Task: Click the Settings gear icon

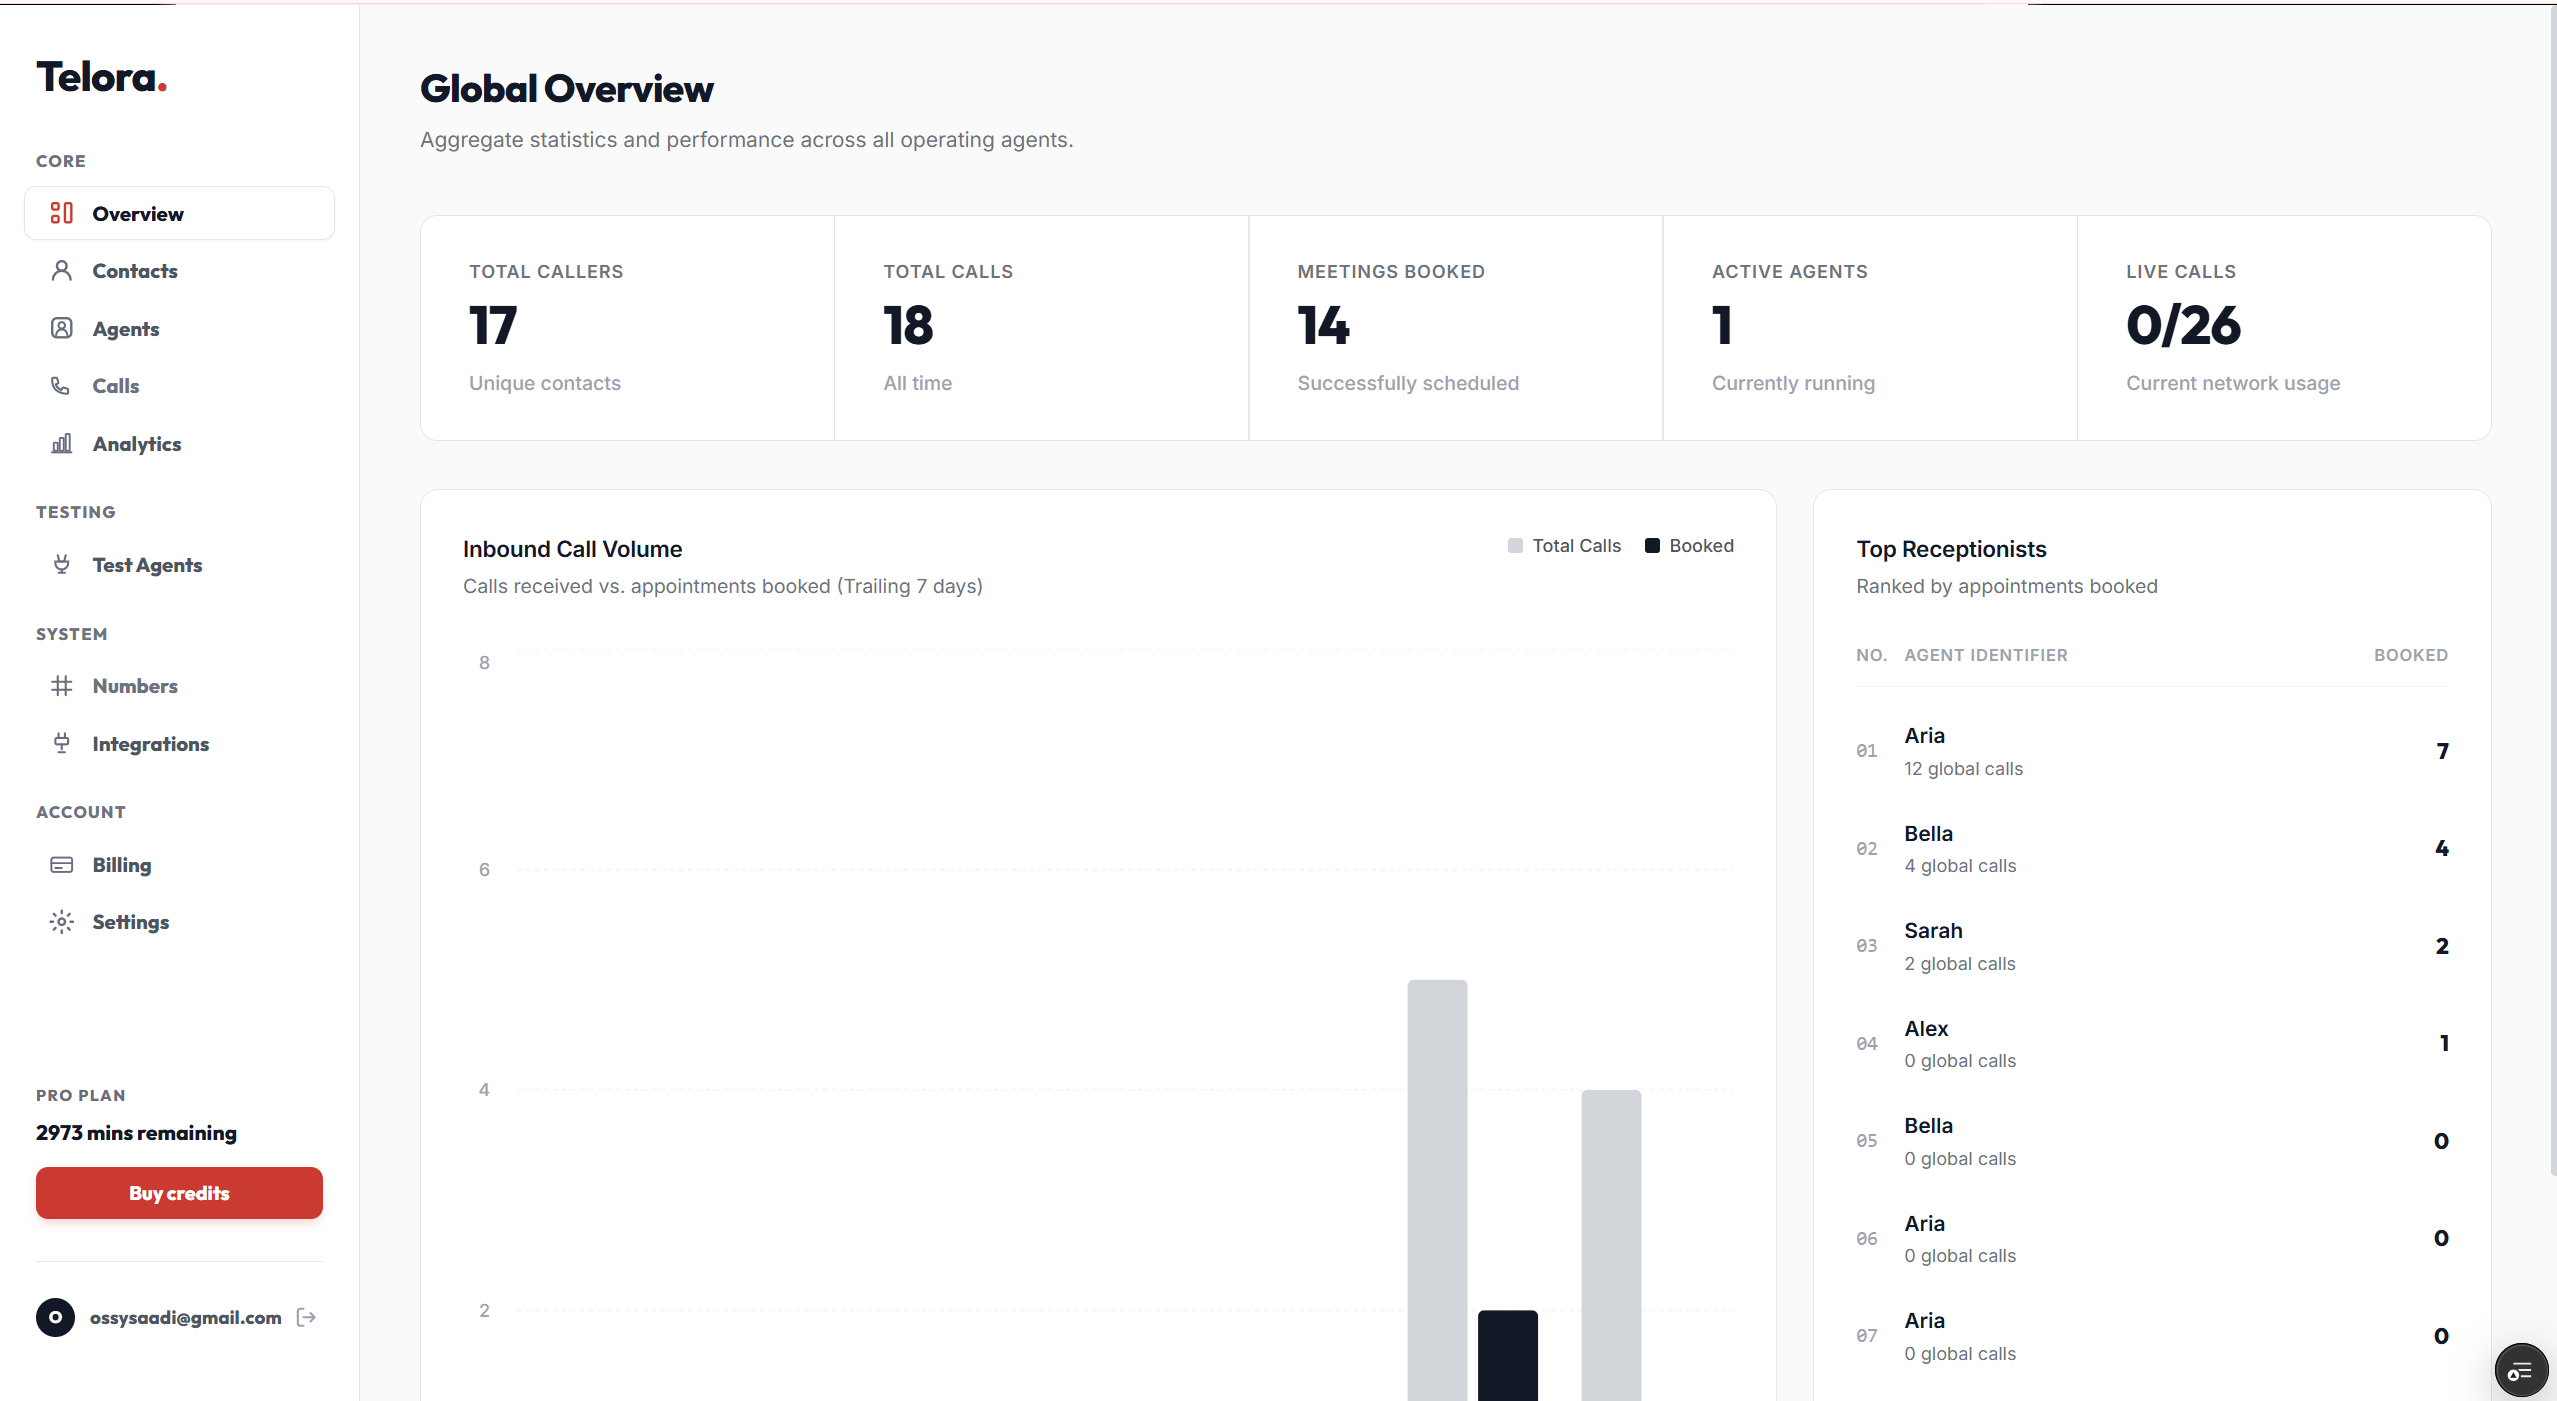Action: coord(62,922)
